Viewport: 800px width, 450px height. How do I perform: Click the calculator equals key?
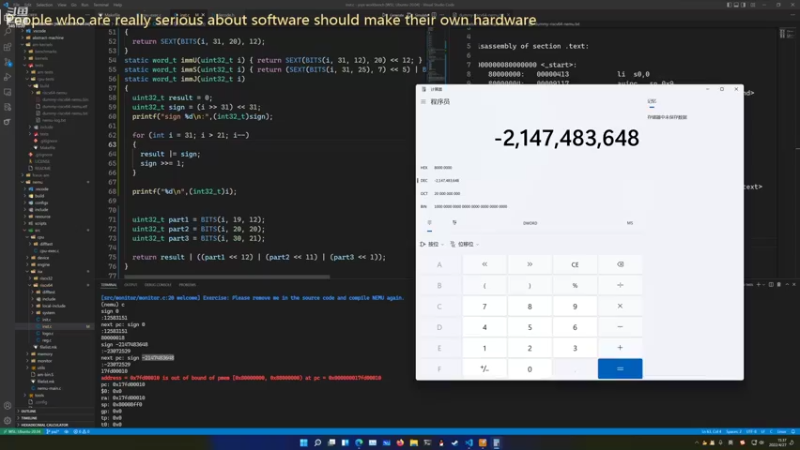point(620,369)
